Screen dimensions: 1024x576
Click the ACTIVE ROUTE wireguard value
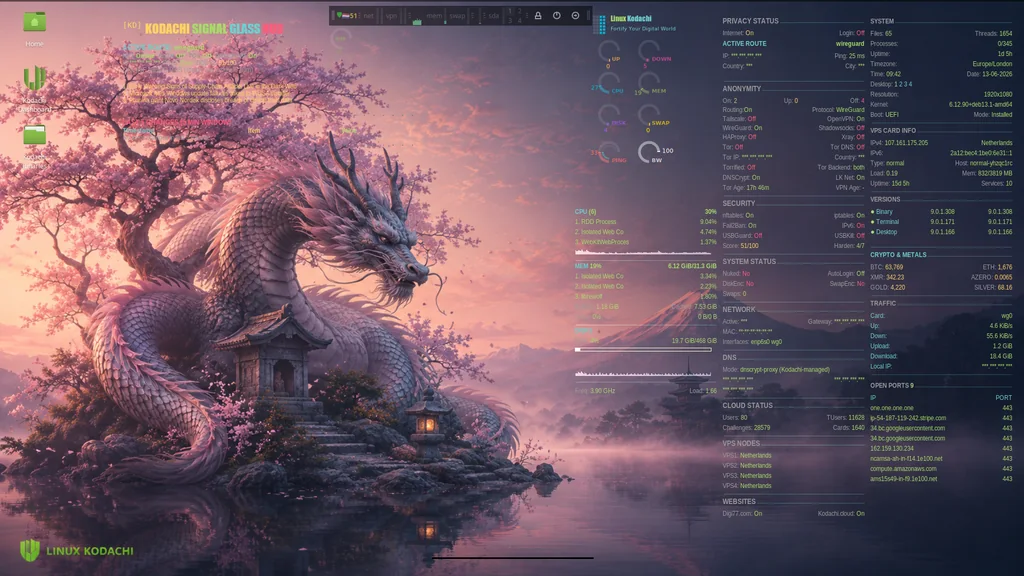coord(850,44)
